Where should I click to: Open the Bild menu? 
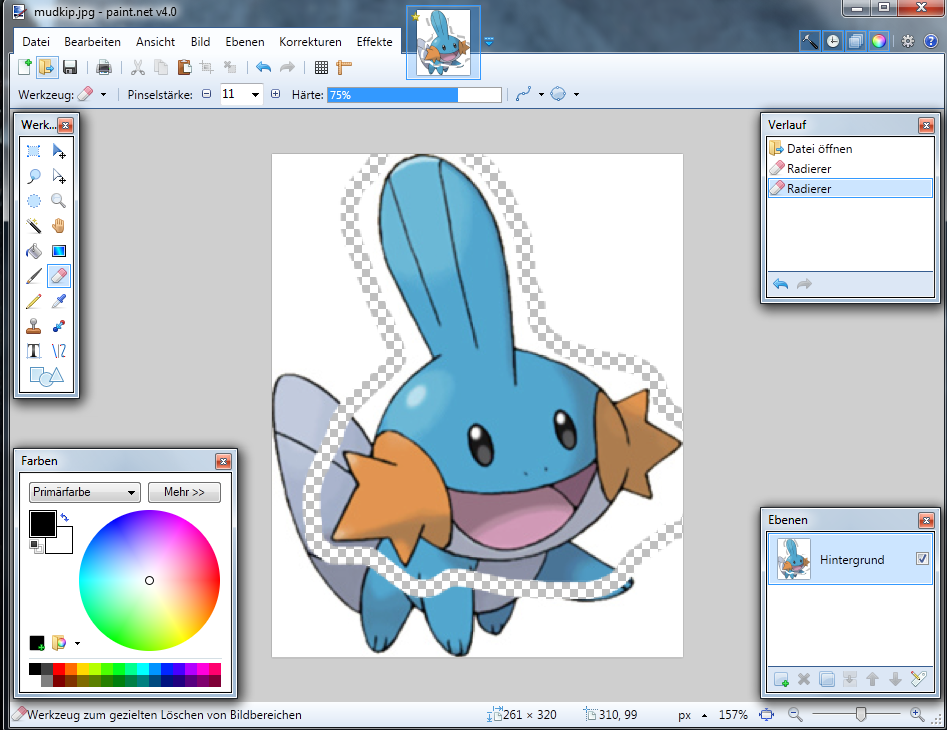click(x=201, y=42)
